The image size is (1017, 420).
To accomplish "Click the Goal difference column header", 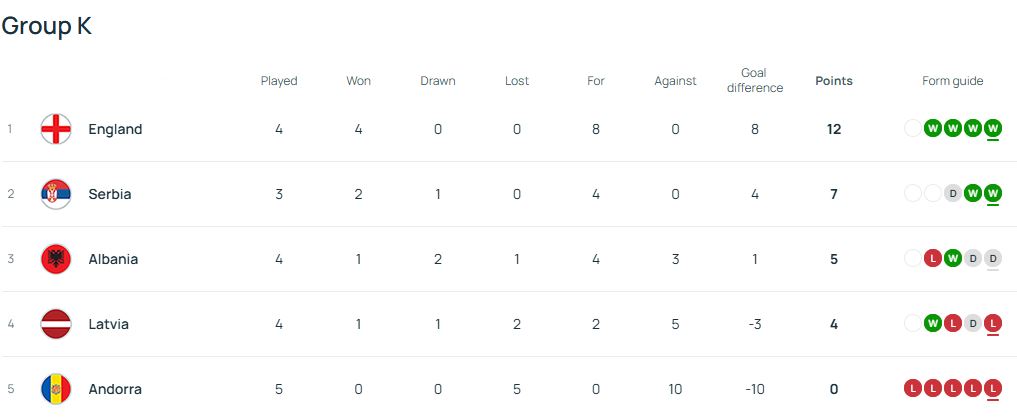I will [754, 80].
